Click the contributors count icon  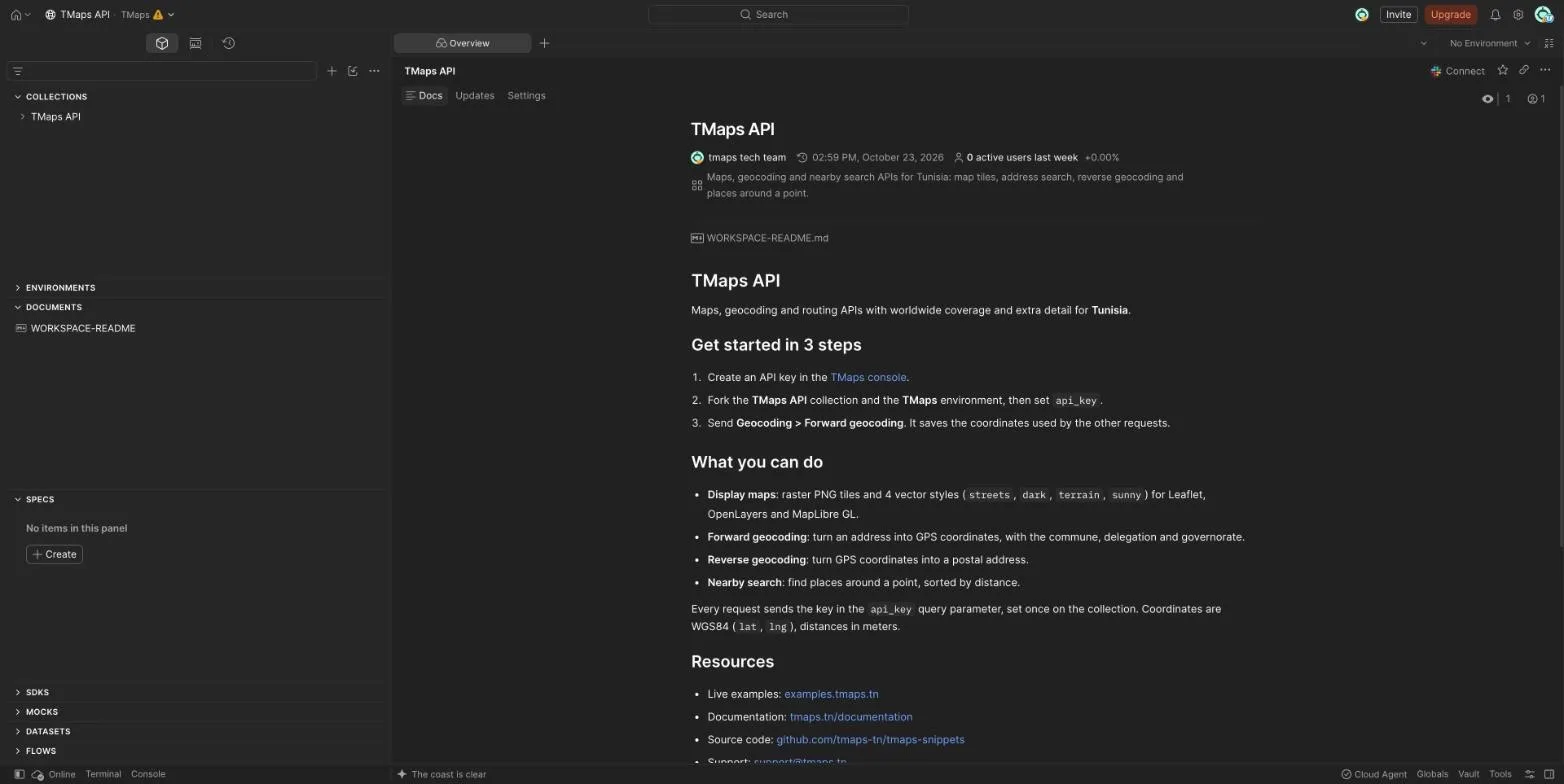tap(1536, 98)
